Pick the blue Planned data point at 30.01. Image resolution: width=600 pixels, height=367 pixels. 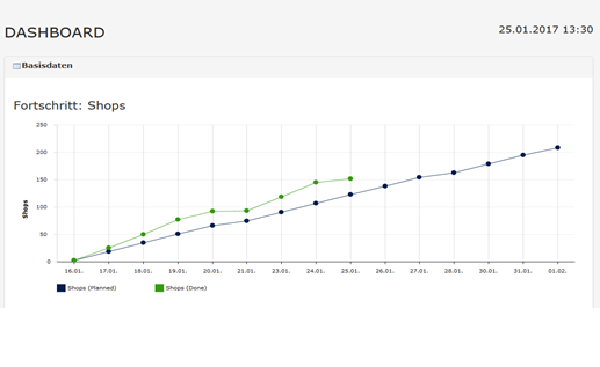[x=488, y=164]
